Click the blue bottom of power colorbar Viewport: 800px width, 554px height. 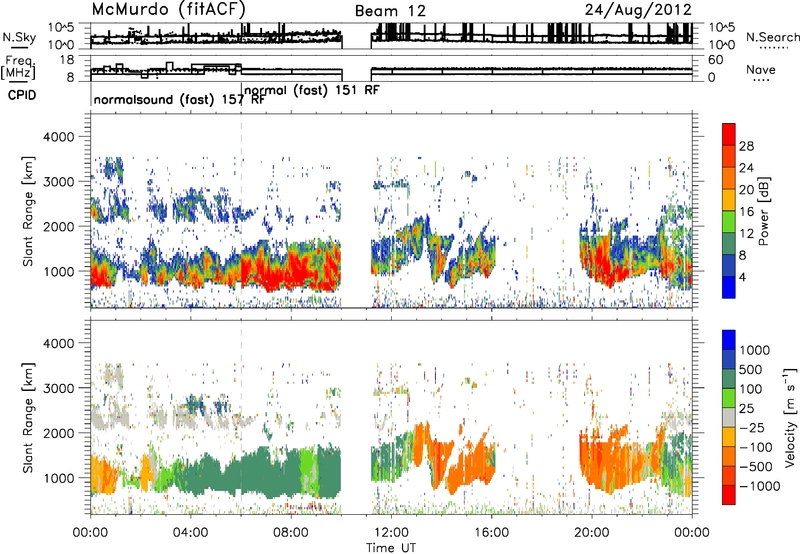(x=729, y=288)
